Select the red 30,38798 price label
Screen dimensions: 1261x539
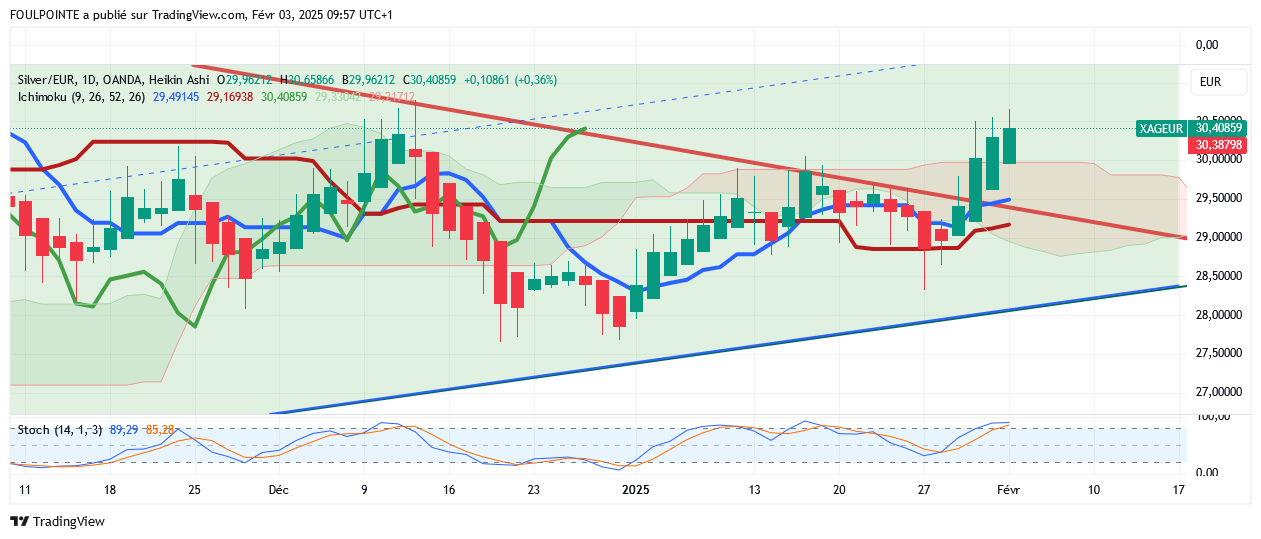tap(1218, 145)
